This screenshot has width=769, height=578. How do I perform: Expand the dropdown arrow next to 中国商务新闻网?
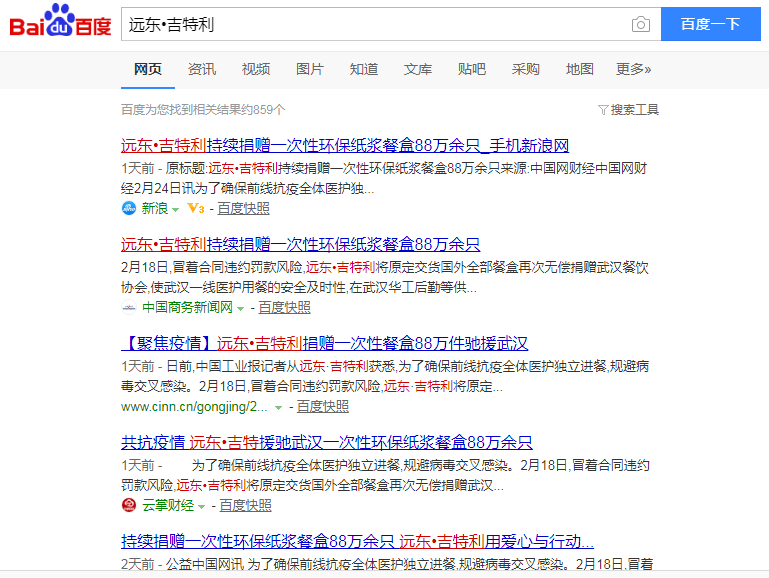(240, 309)
